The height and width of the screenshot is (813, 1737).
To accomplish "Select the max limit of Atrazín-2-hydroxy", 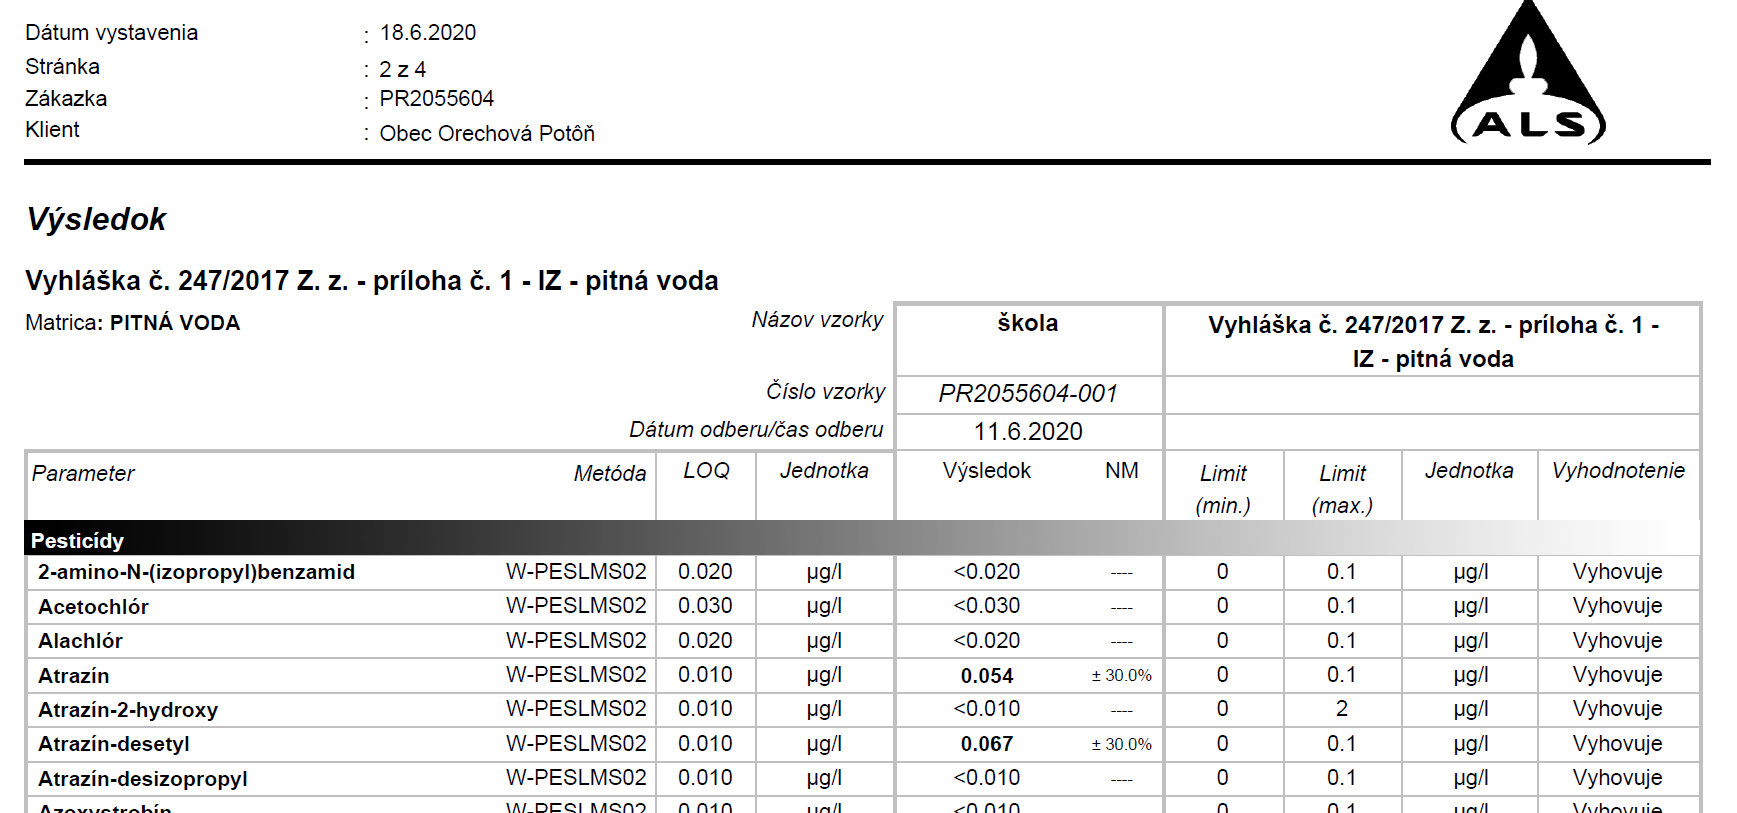I will pos(1341,709).
